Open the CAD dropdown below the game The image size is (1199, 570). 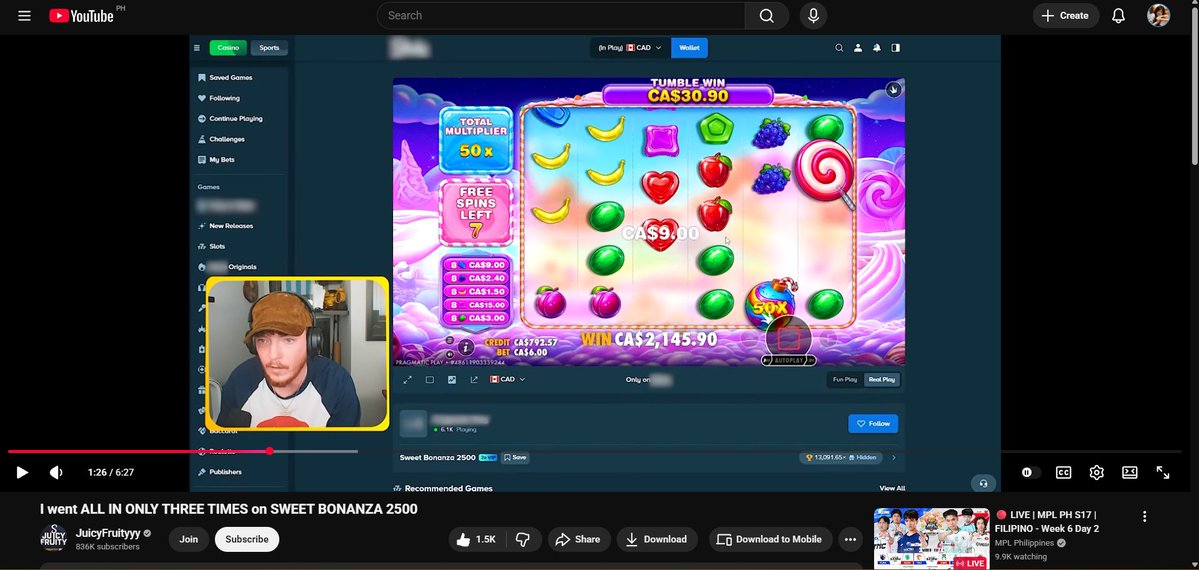pos(508,379)
